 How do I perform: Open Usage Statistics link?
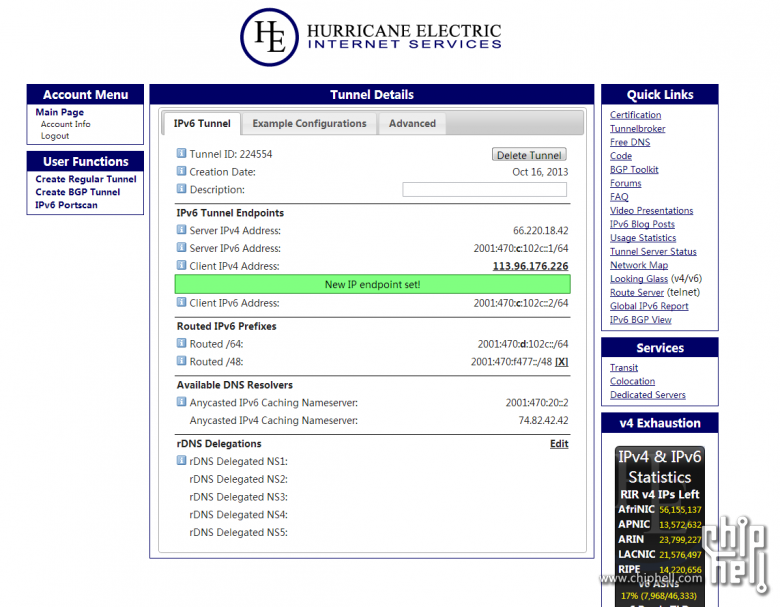643,238
